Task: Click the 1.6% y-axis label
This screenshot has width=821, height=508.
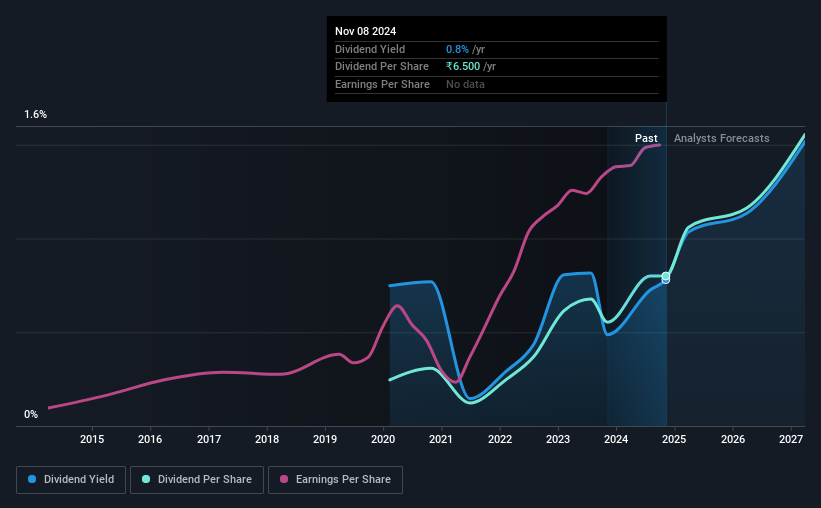Action: pos(36,115)
